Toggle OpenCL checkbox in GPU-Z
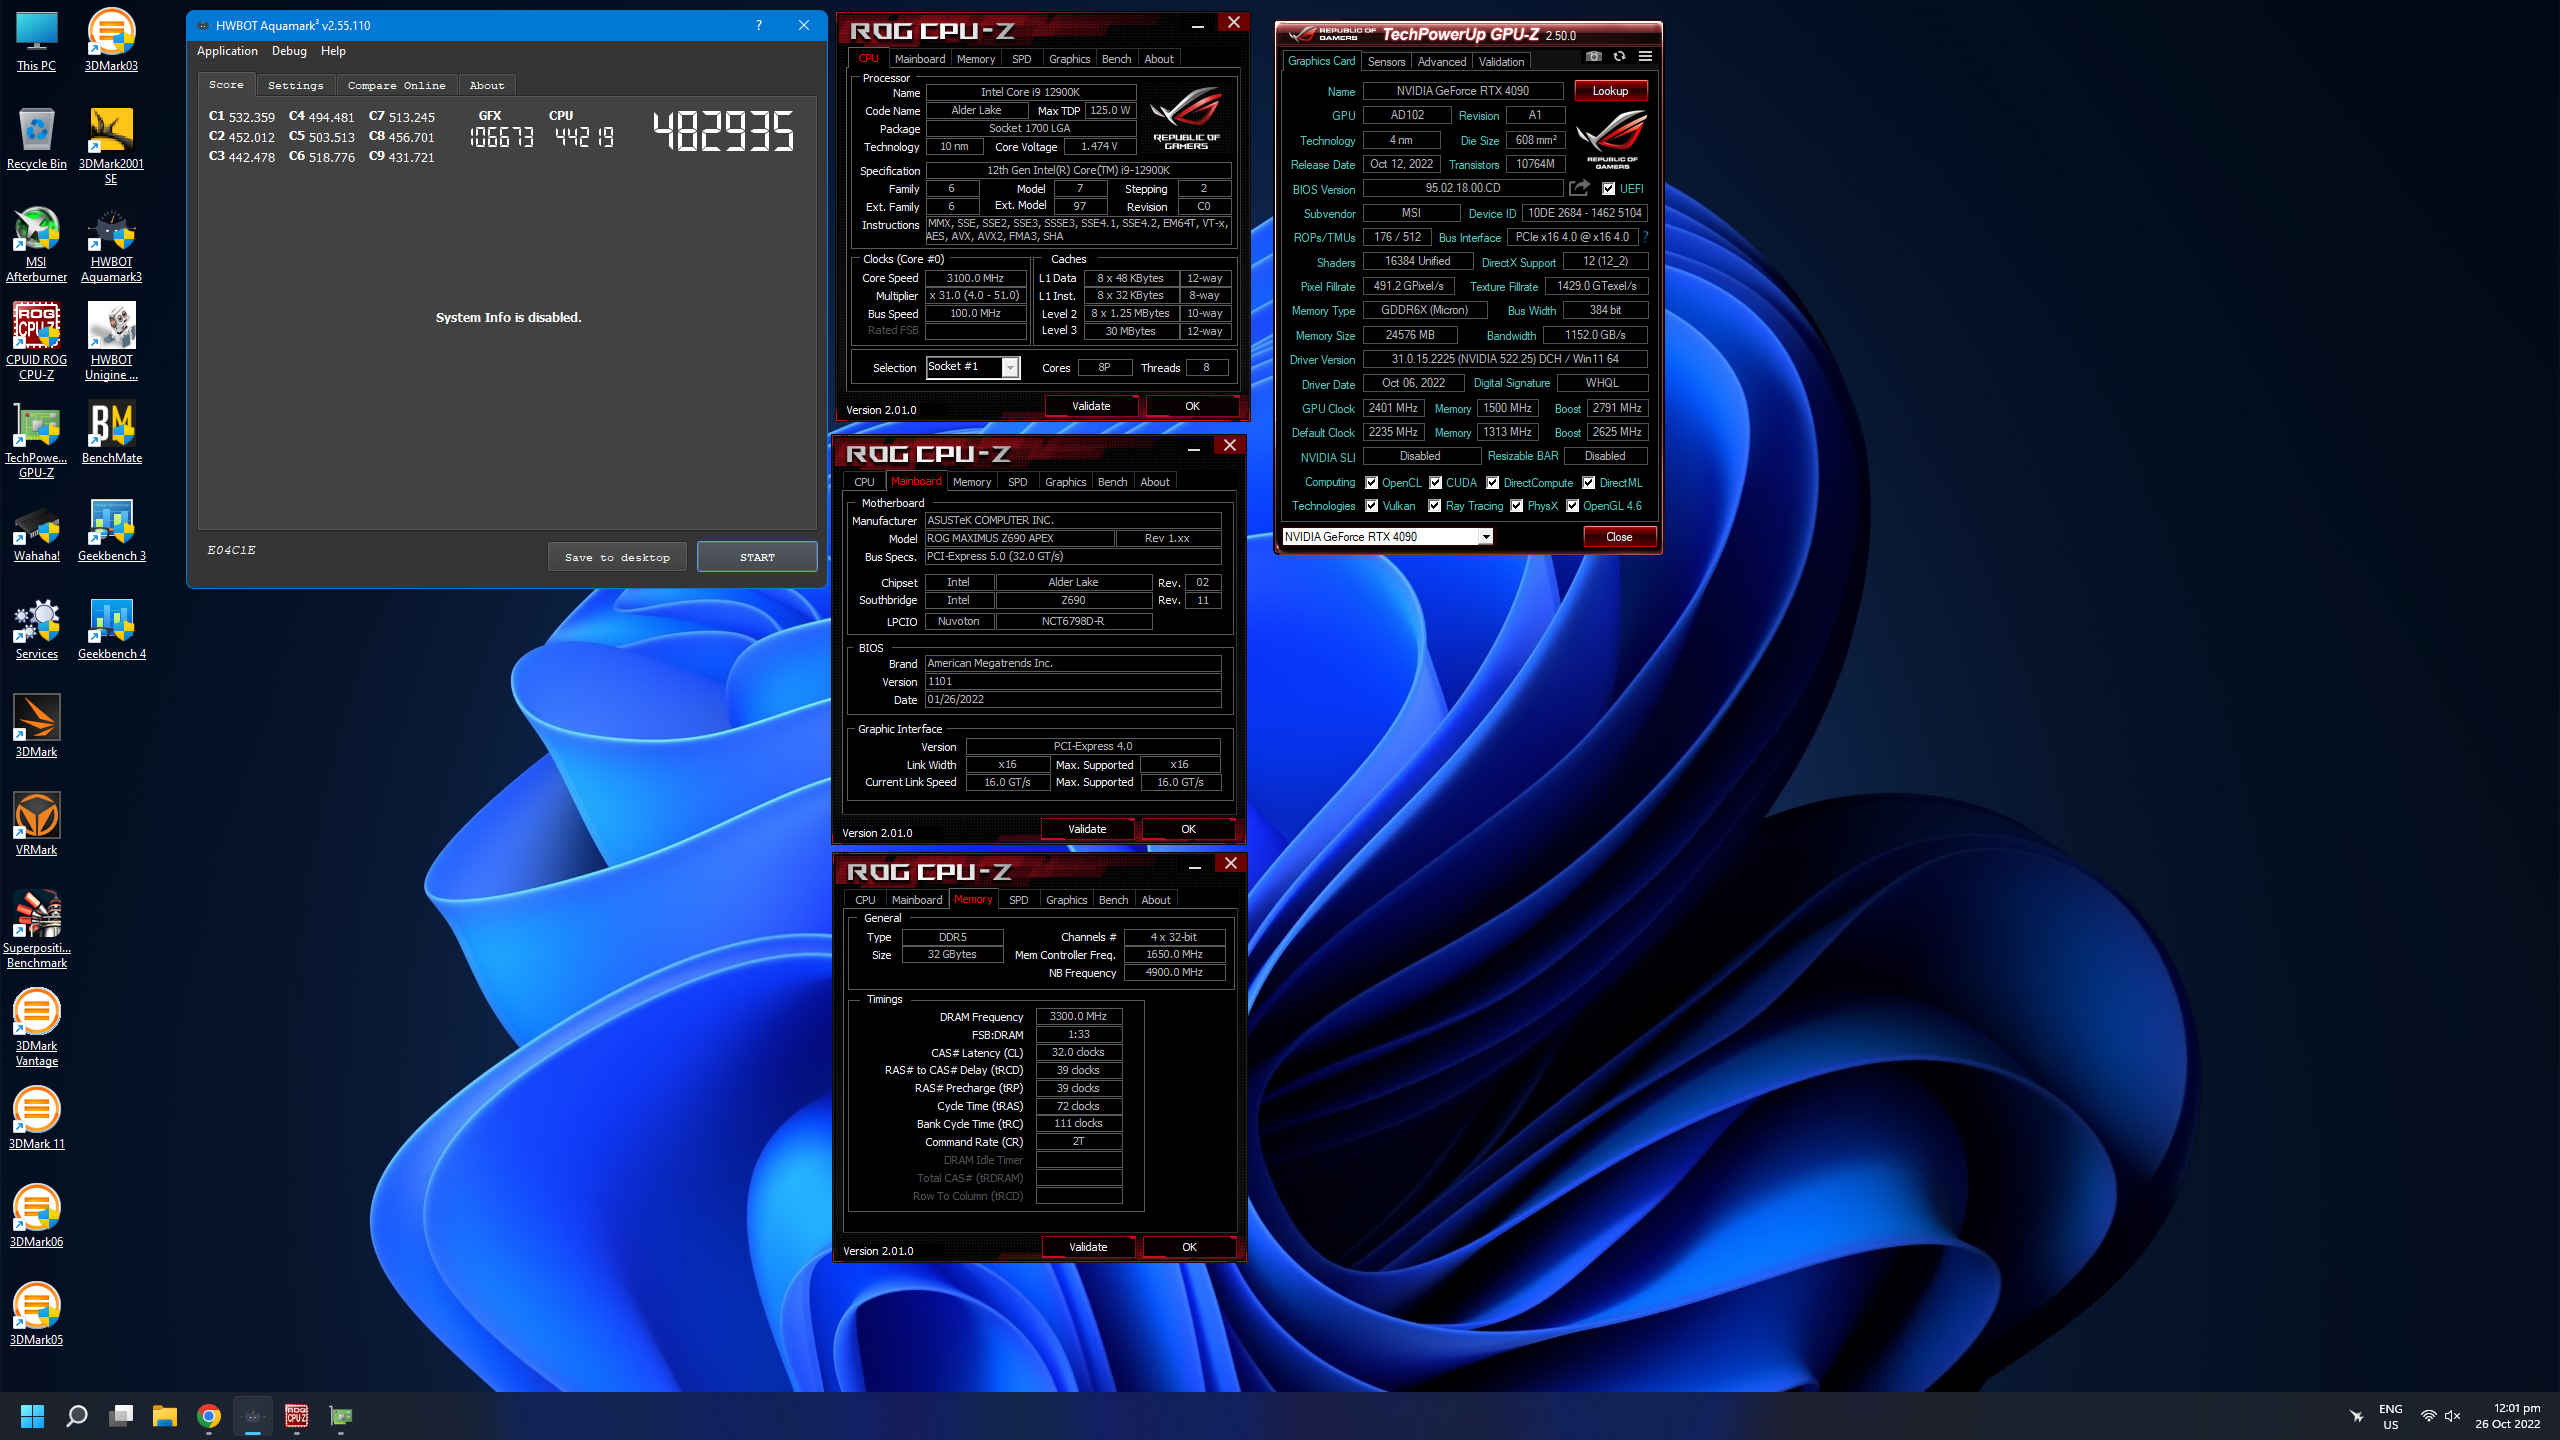 coord(1372,483)
